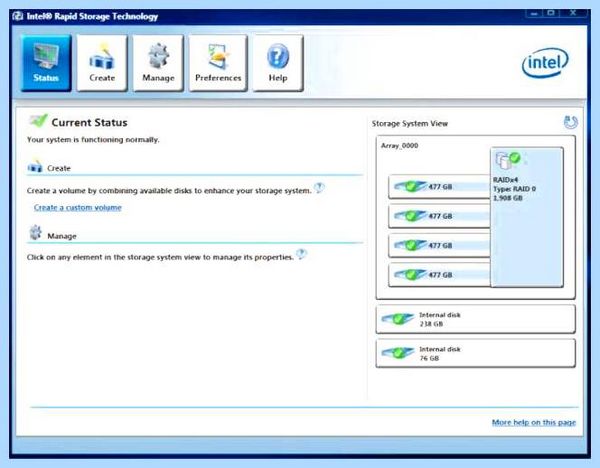Click the Intel logo

coord(545,62)
